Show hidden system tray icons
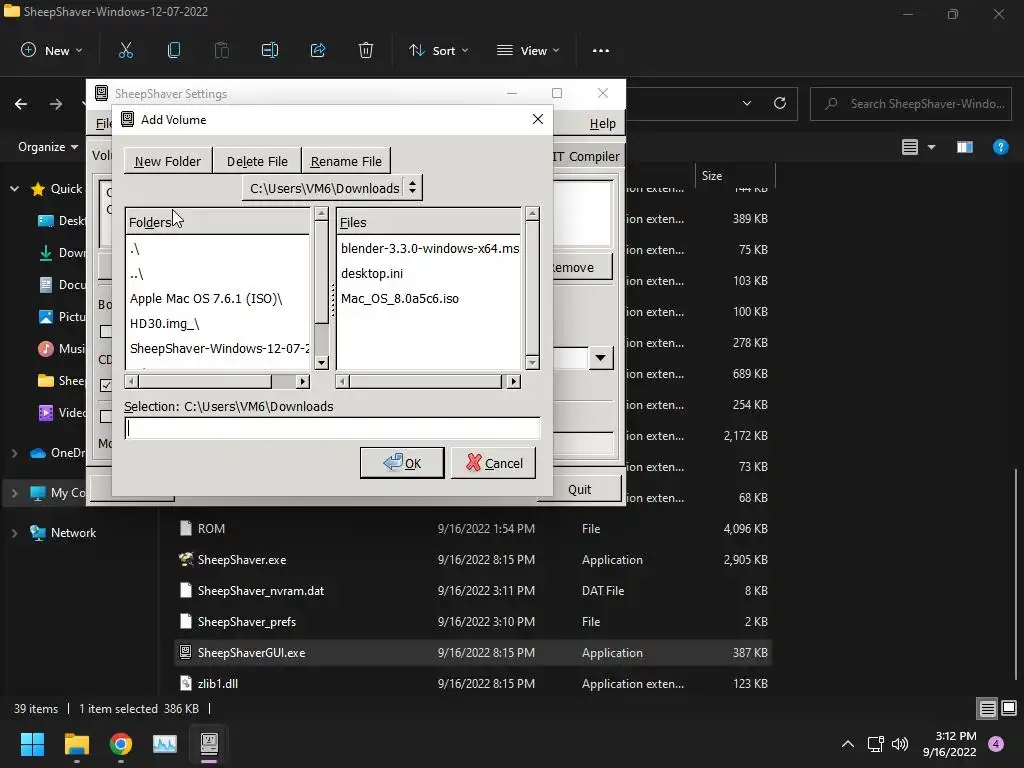The width and height of the screenshot is (1024, 768). tap(848, 744)
